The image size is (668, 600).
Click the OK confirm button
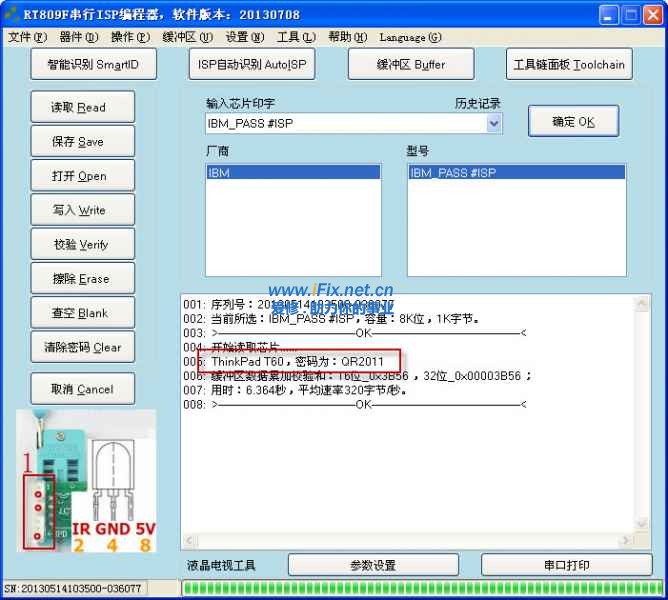tap(573, 122)
